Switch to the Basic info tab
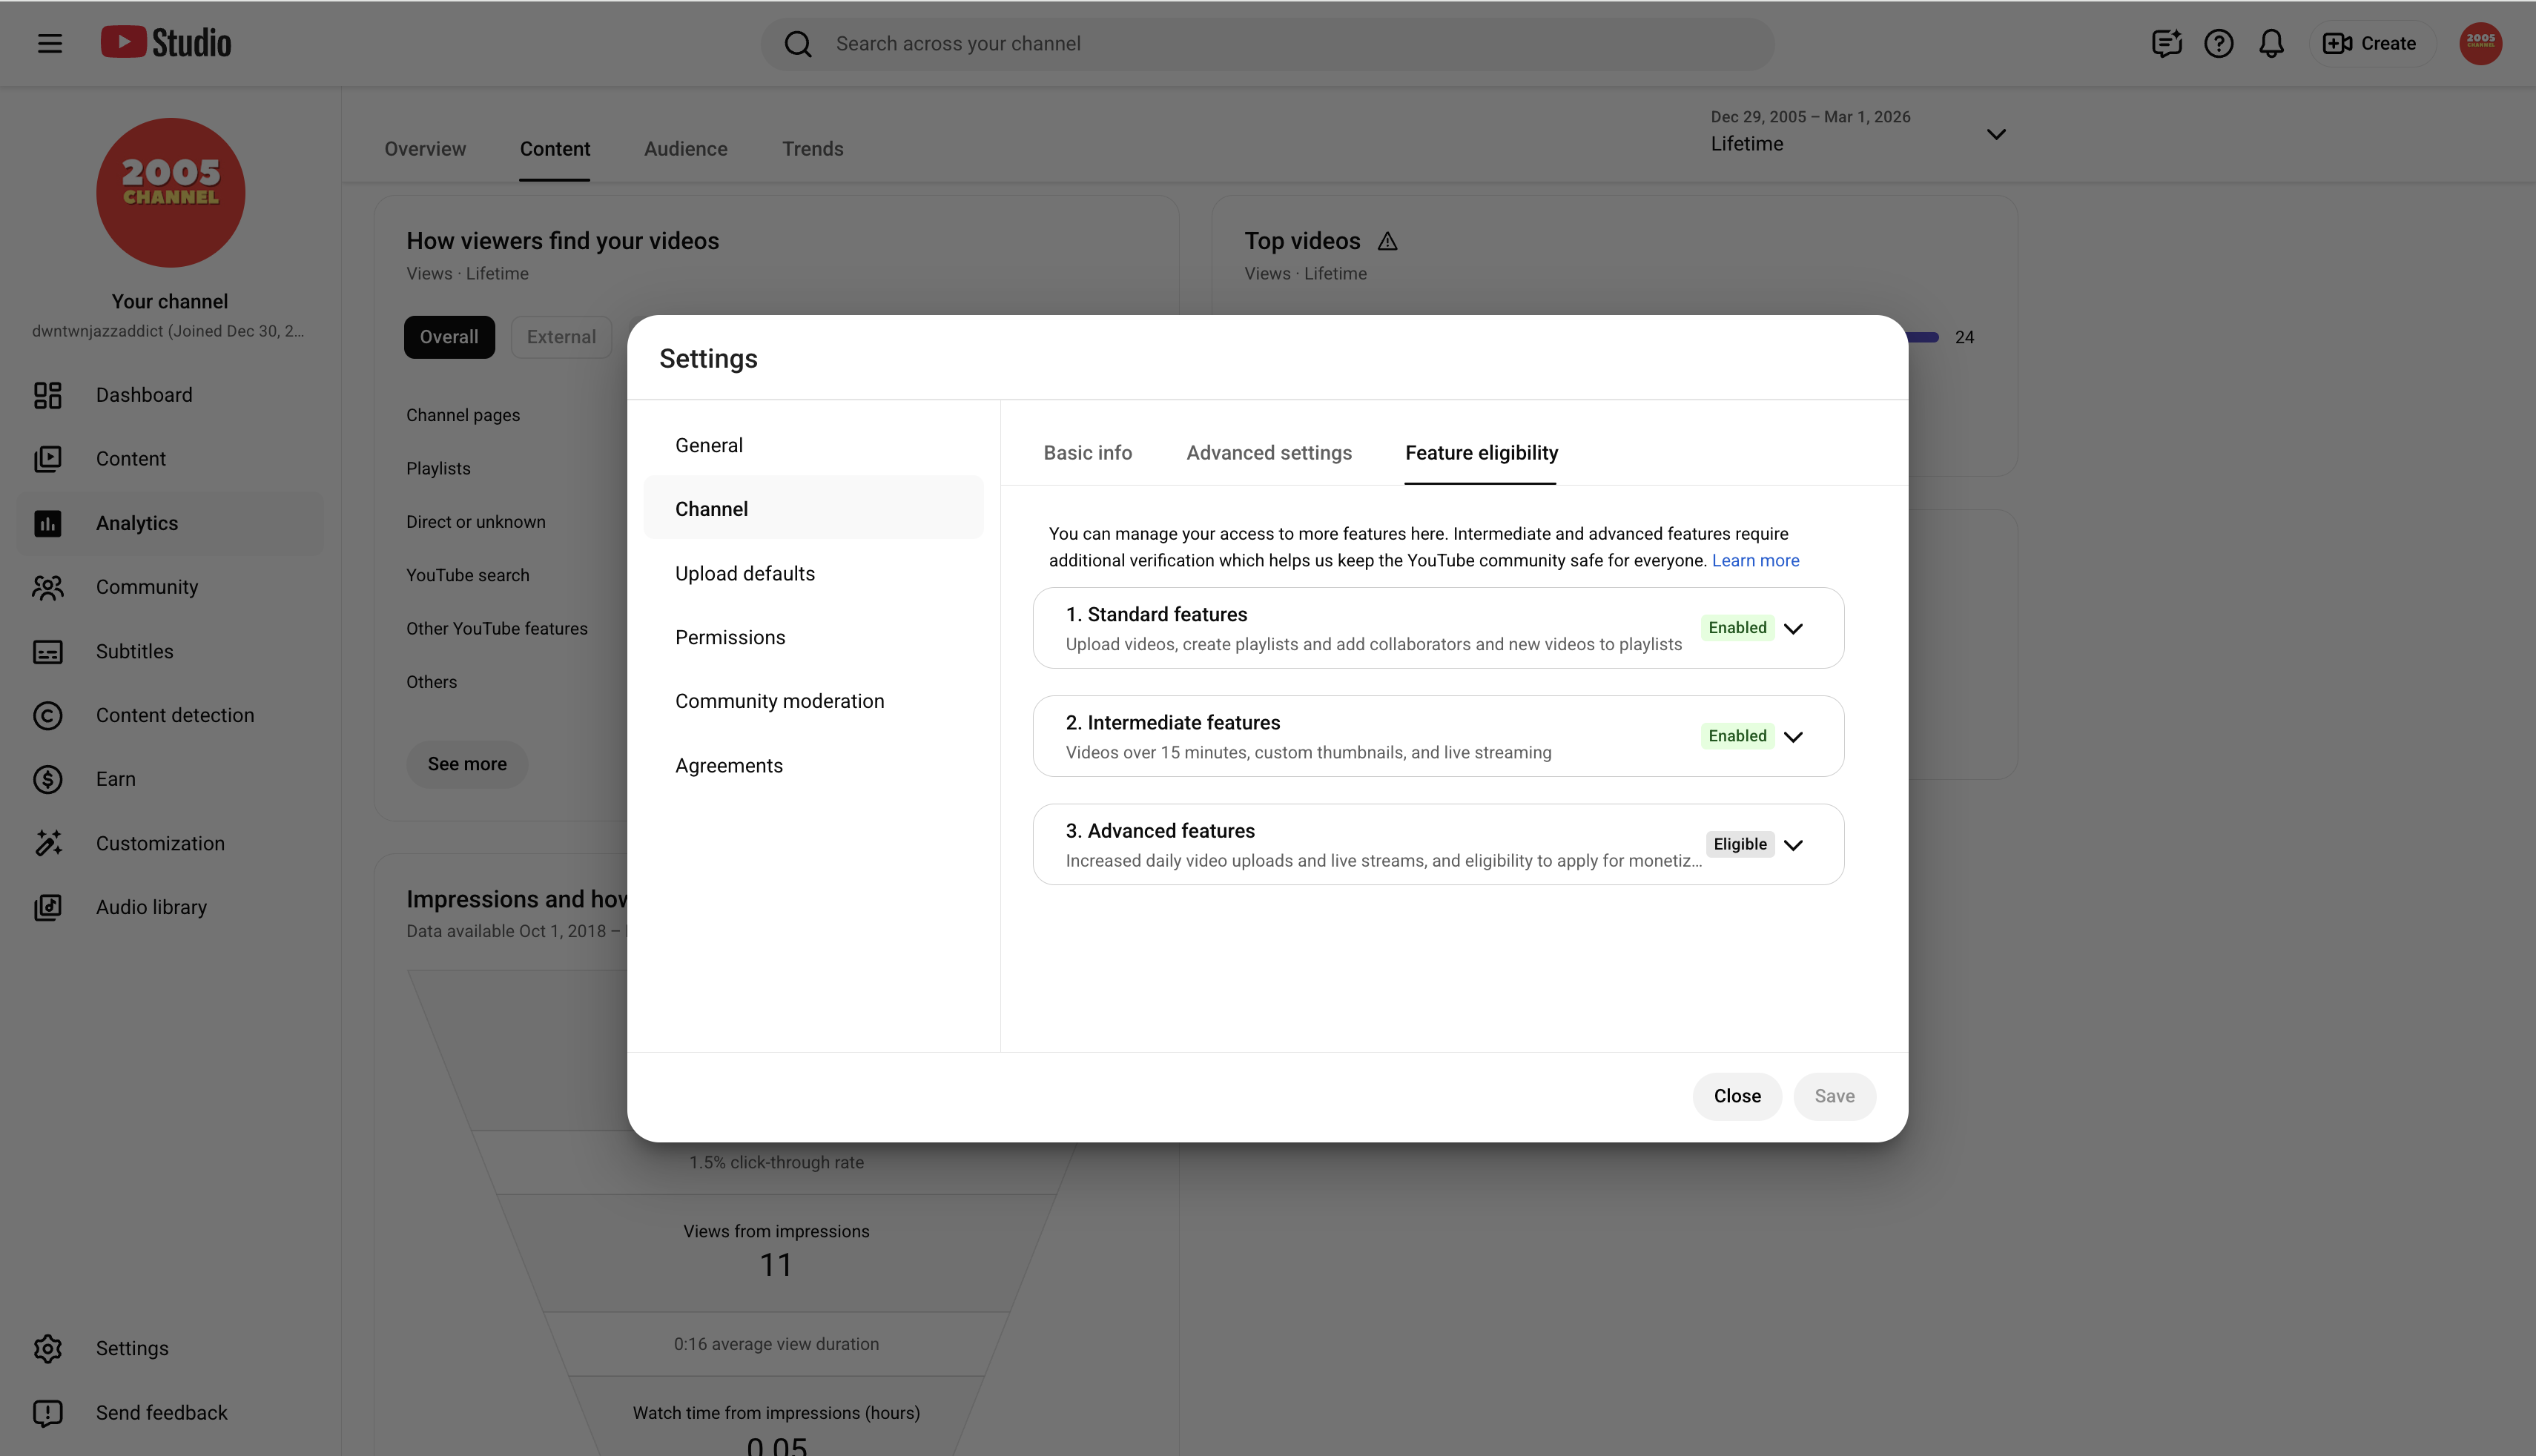Screen dimensions: 2536x1456 pos(1088,453)
